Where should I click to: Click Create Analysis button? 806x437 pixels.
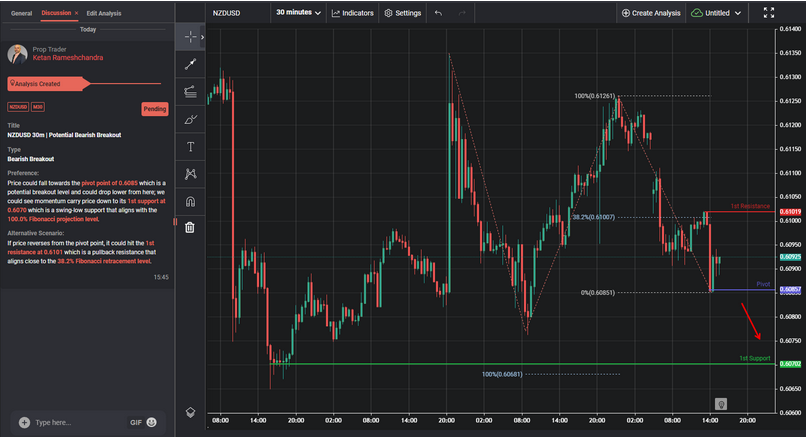pyautogui.click(x=651, y=13)
